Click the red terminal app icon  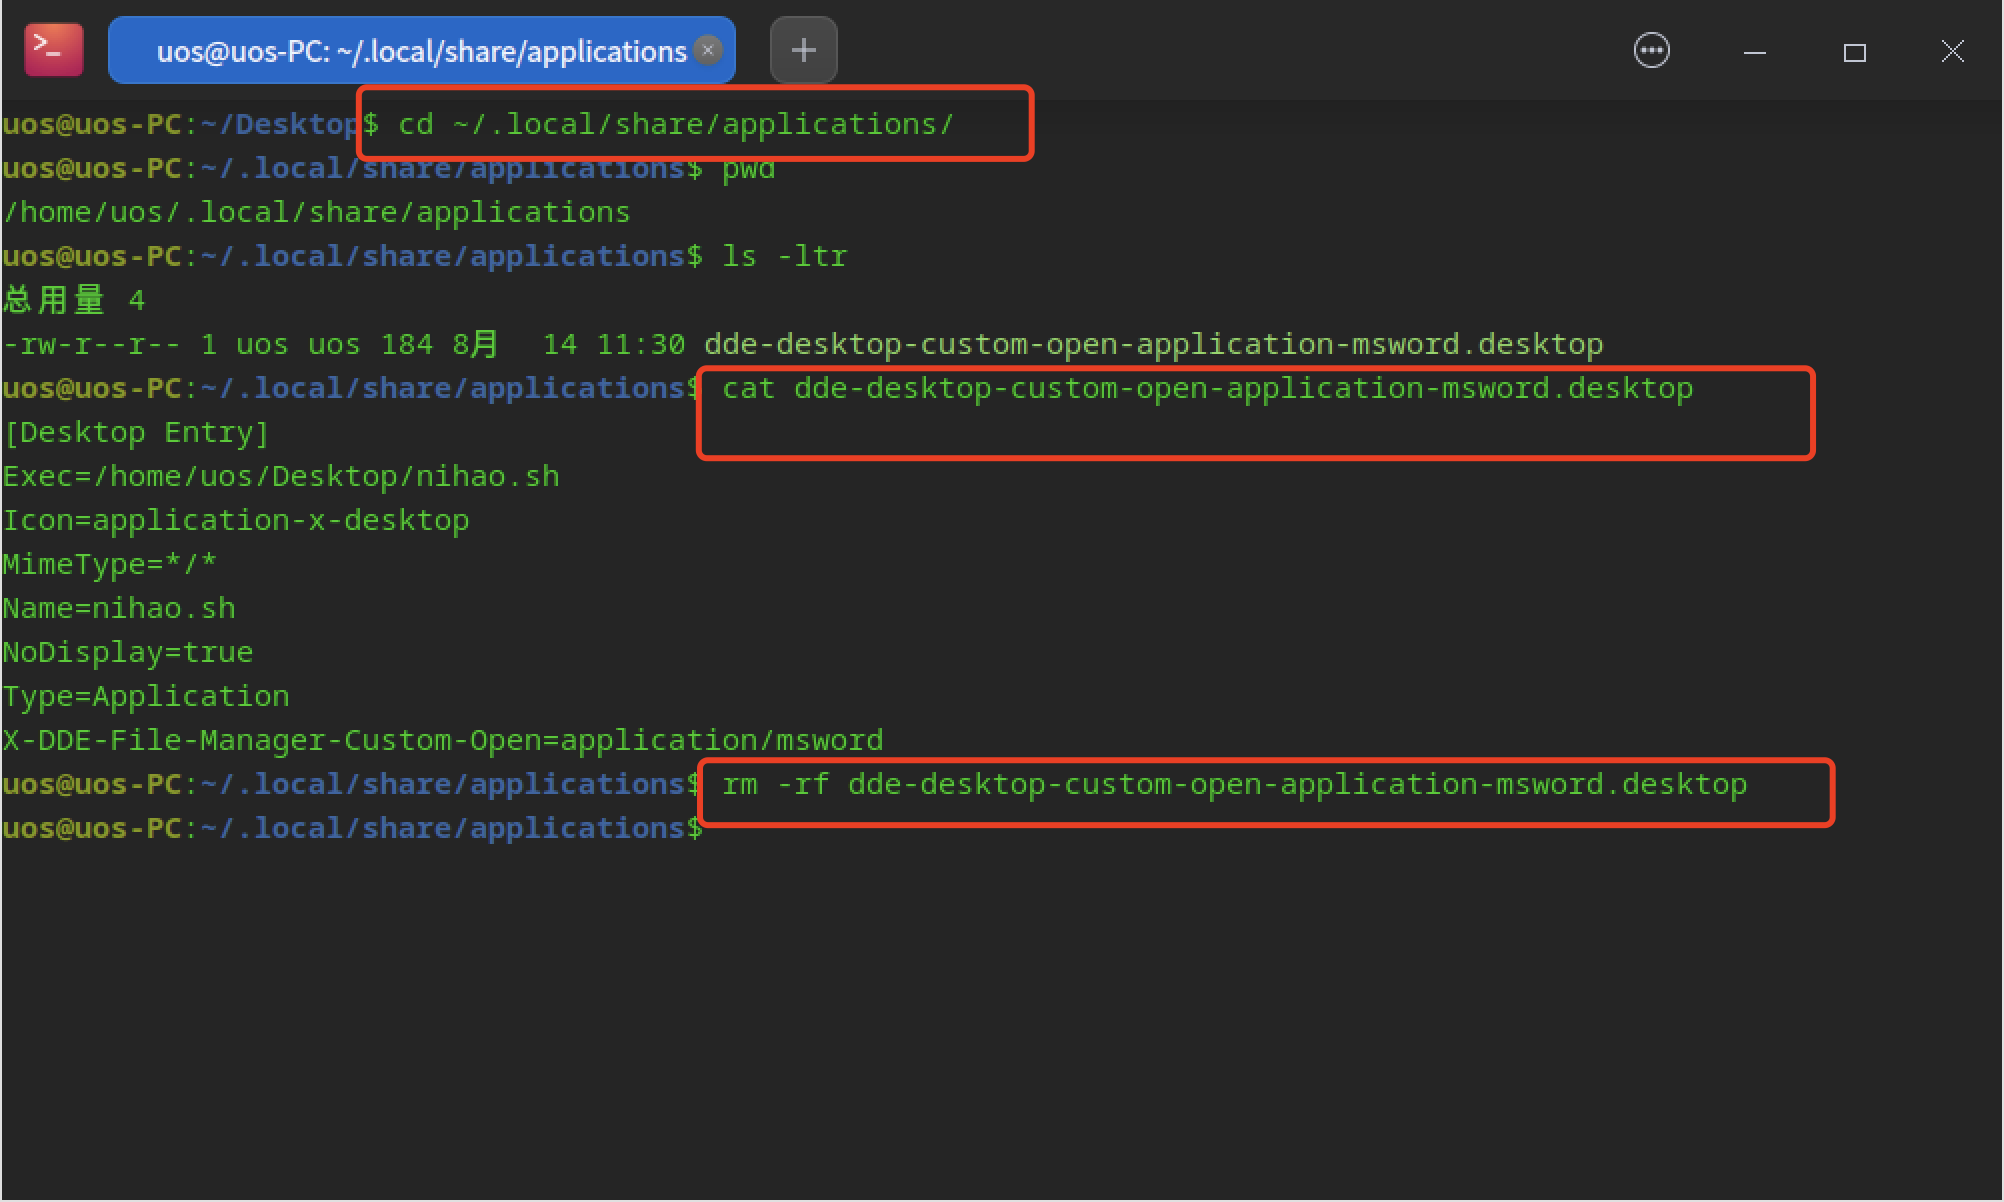pyautogui.click(x=53, y=49)
